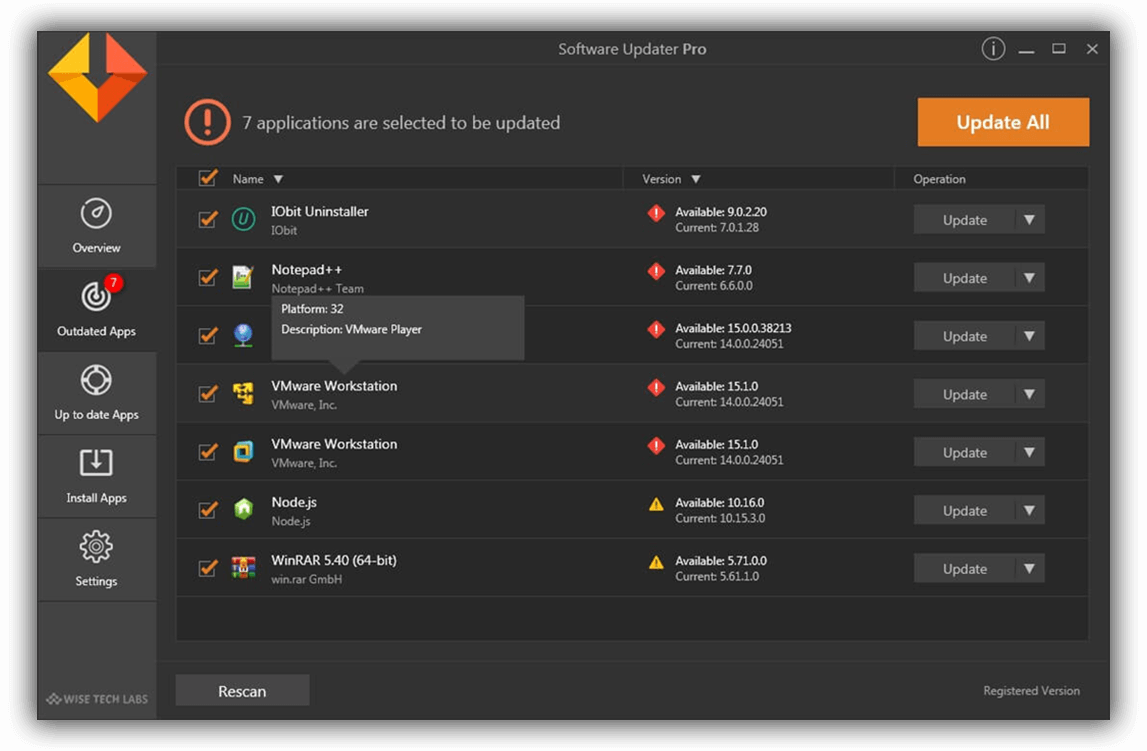Update IObit Uninstaller

[x=964, y=220]
